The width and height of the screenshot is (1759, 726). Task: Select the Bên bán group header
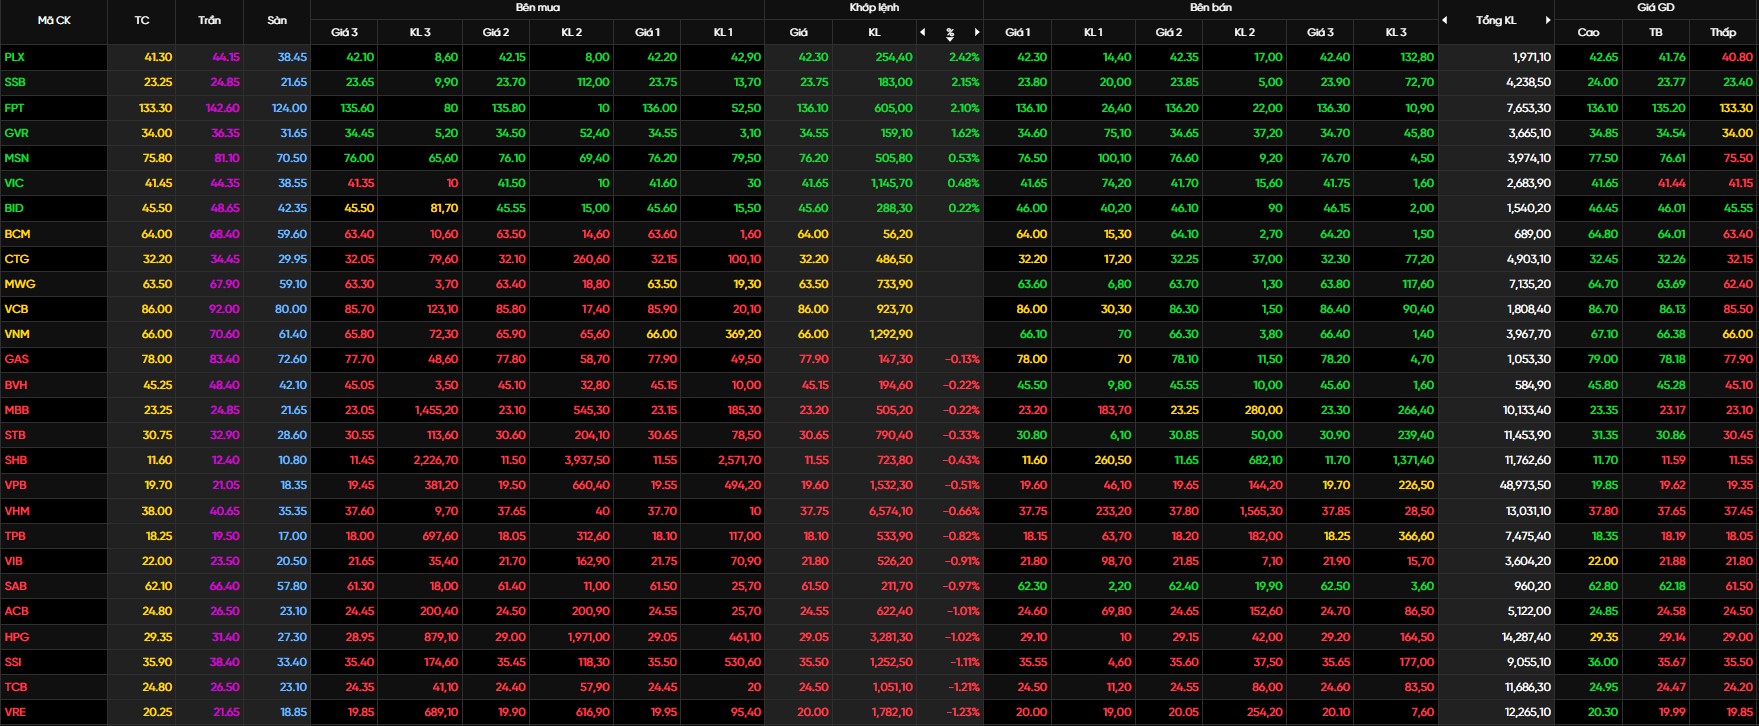coord(1210,7)
